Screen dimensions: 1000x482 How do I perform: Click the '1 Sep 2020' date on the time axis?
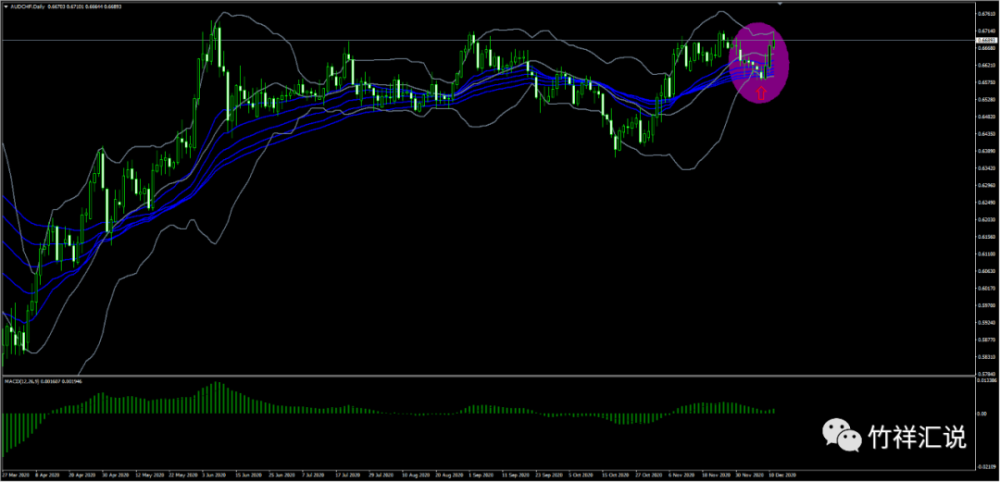pyautogui.click(x=482, y=475)
